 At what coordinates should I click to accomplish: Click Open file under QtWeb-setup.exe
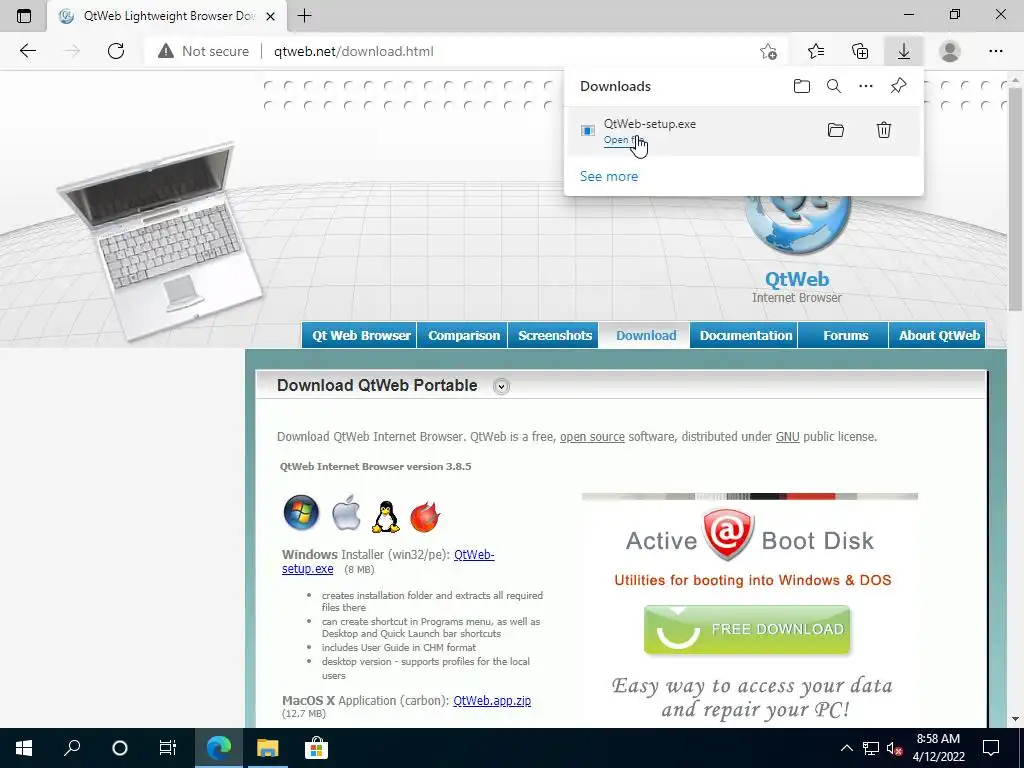pos(624,140)
